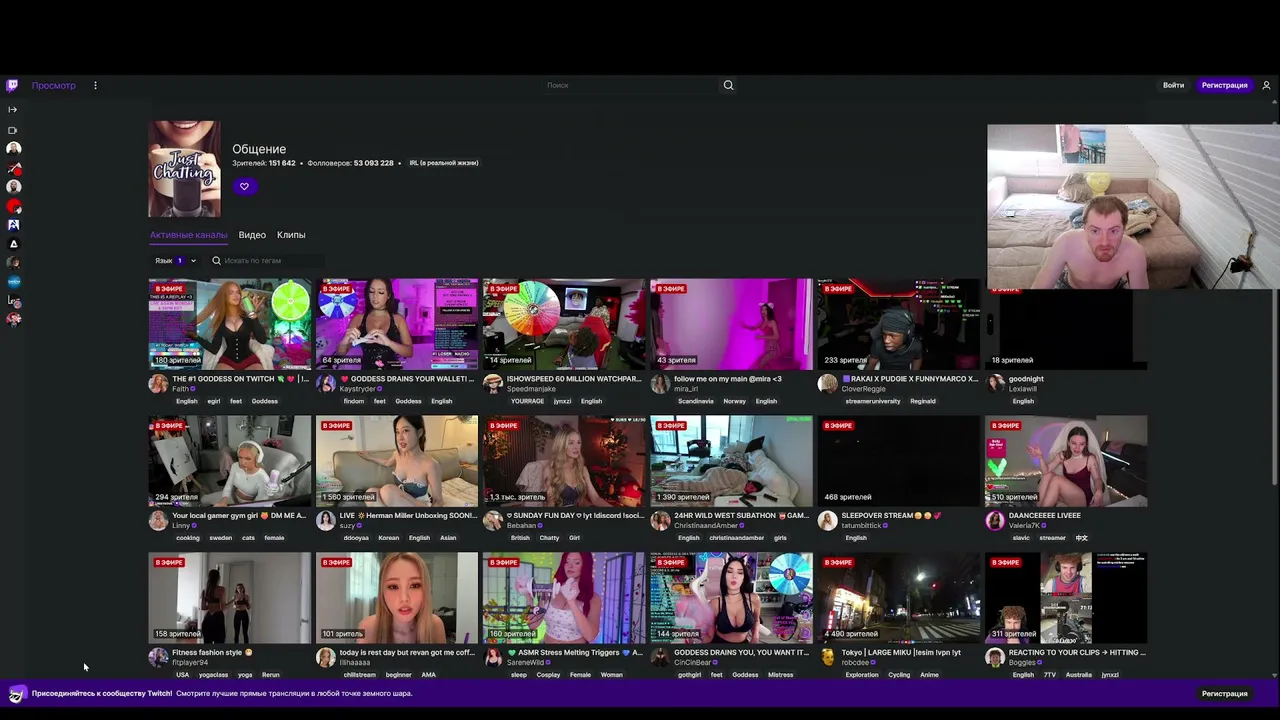Image resolution: width=1280 pixels, height=720 pixels.
Task: Open Linny's channel avatar
Action: (x=158, y=521)
